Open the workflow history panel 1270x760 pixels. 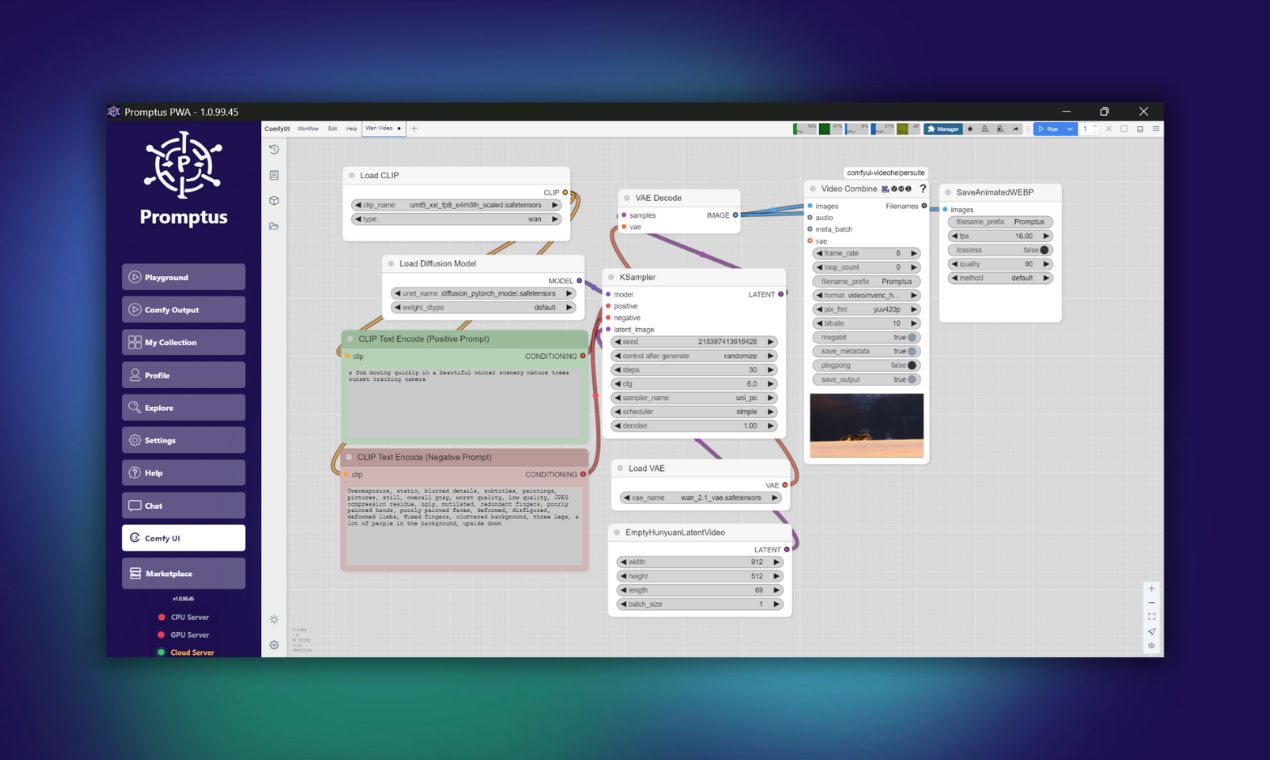coord(273,149)
